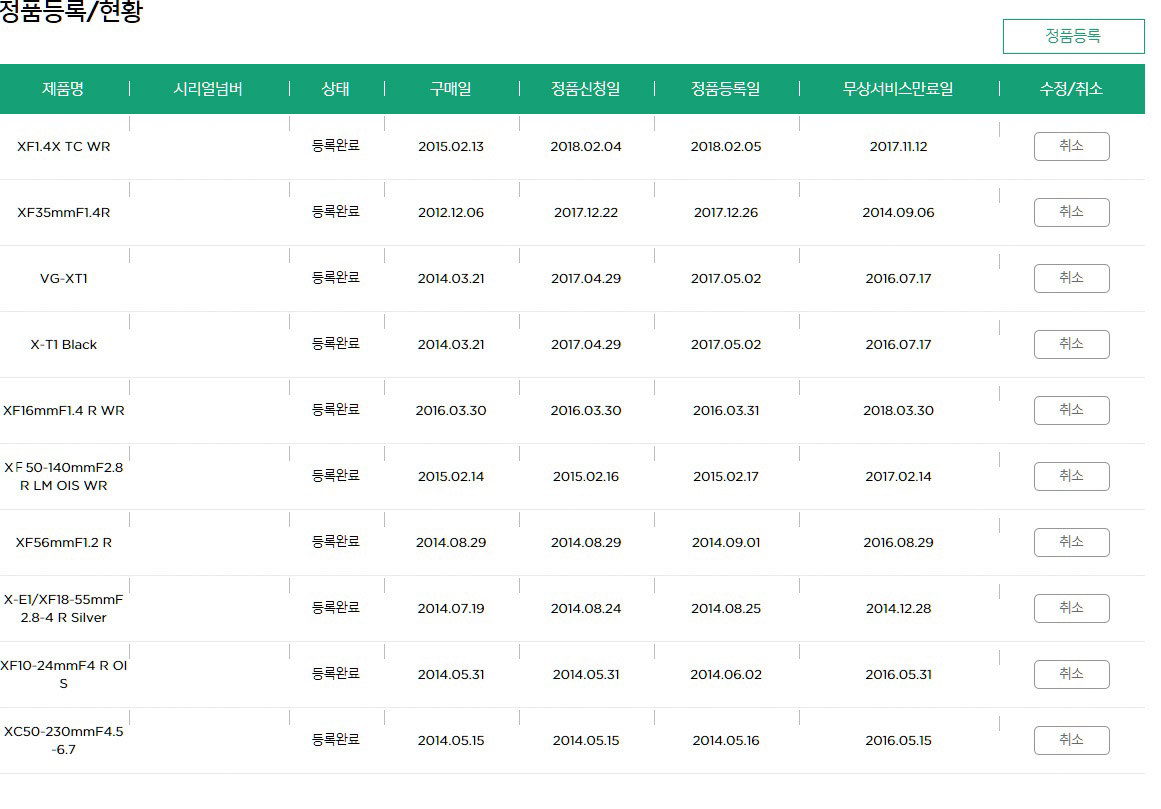
Task: Click the 제품명 column header
Action: (63, 89)
